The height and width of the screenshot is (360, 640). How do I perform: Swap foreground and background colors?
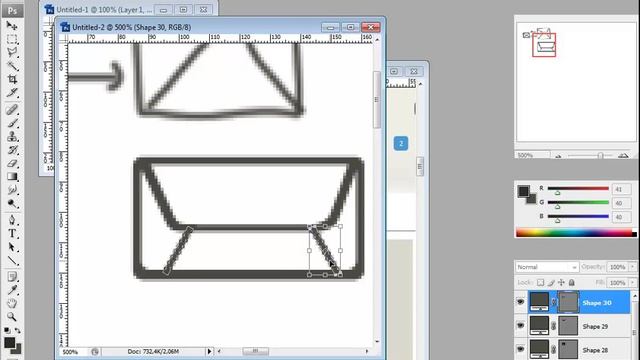(18, 330)
